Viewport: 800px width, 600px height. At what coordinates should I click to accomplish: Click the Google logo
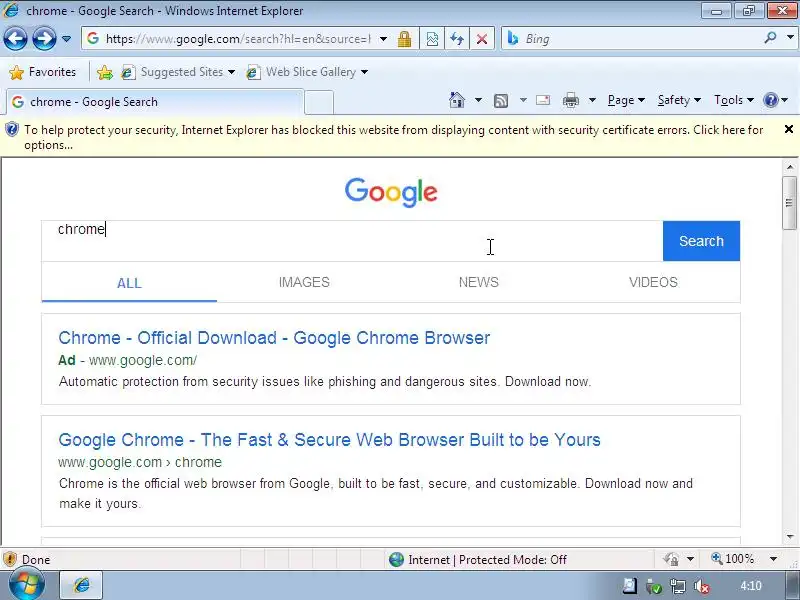391,192
